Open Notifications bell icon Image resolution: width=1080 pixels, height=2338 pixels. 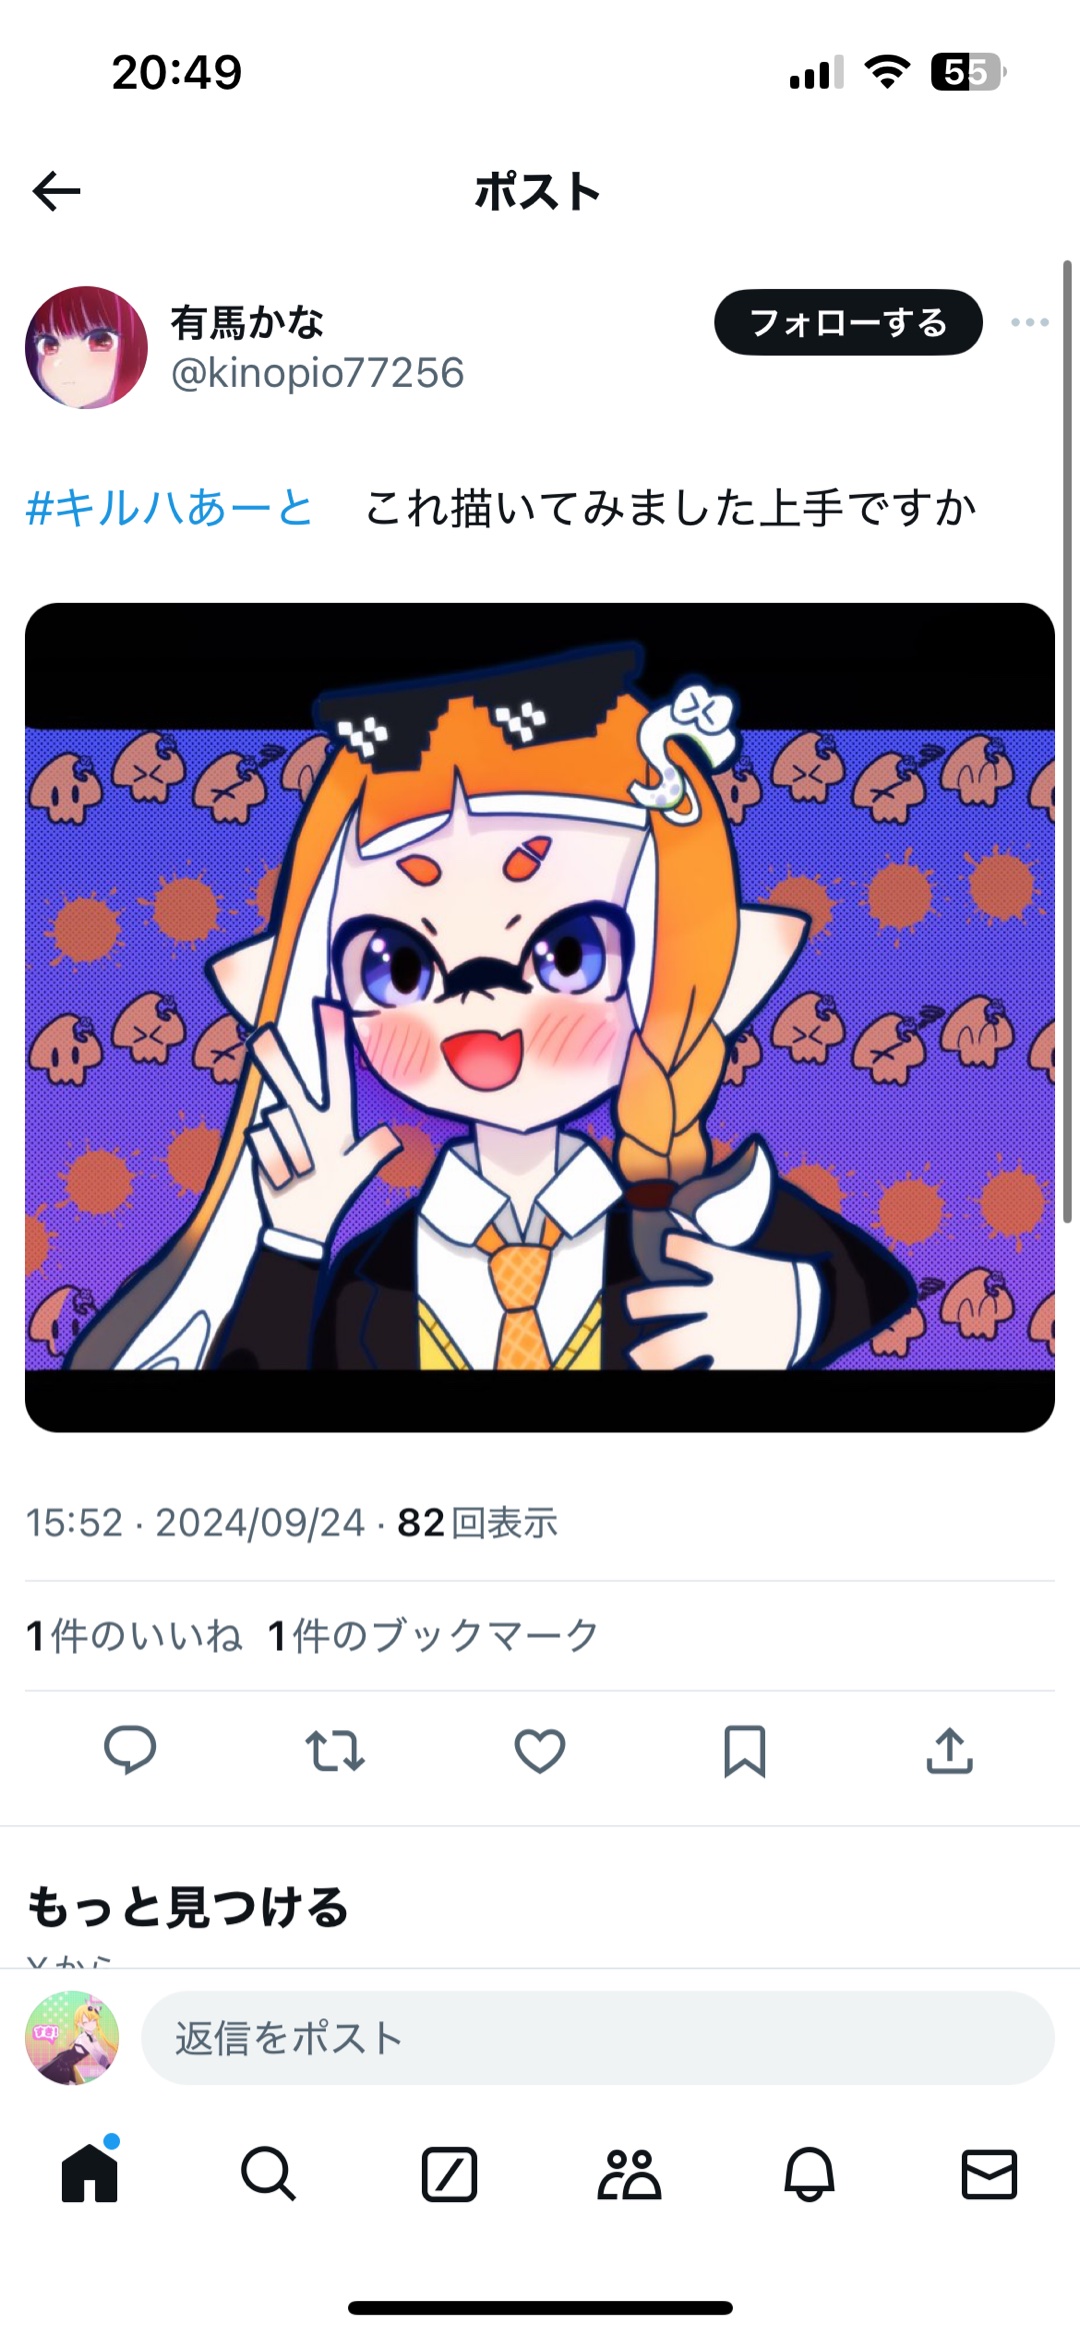coord(809,2174)
